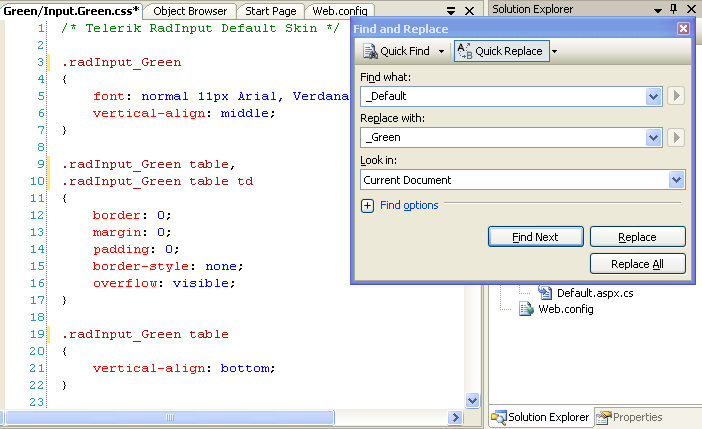Select the Web.config file in Solution Explorer
Image resolution: width=702 pixels, height=429 pixels.
point(565,309)
